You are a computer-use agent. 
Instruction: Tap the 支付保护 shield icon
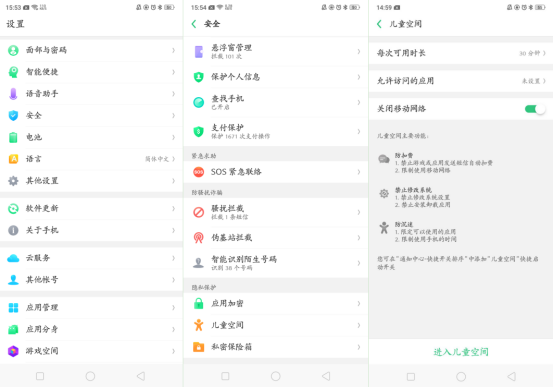click(199, 131)
